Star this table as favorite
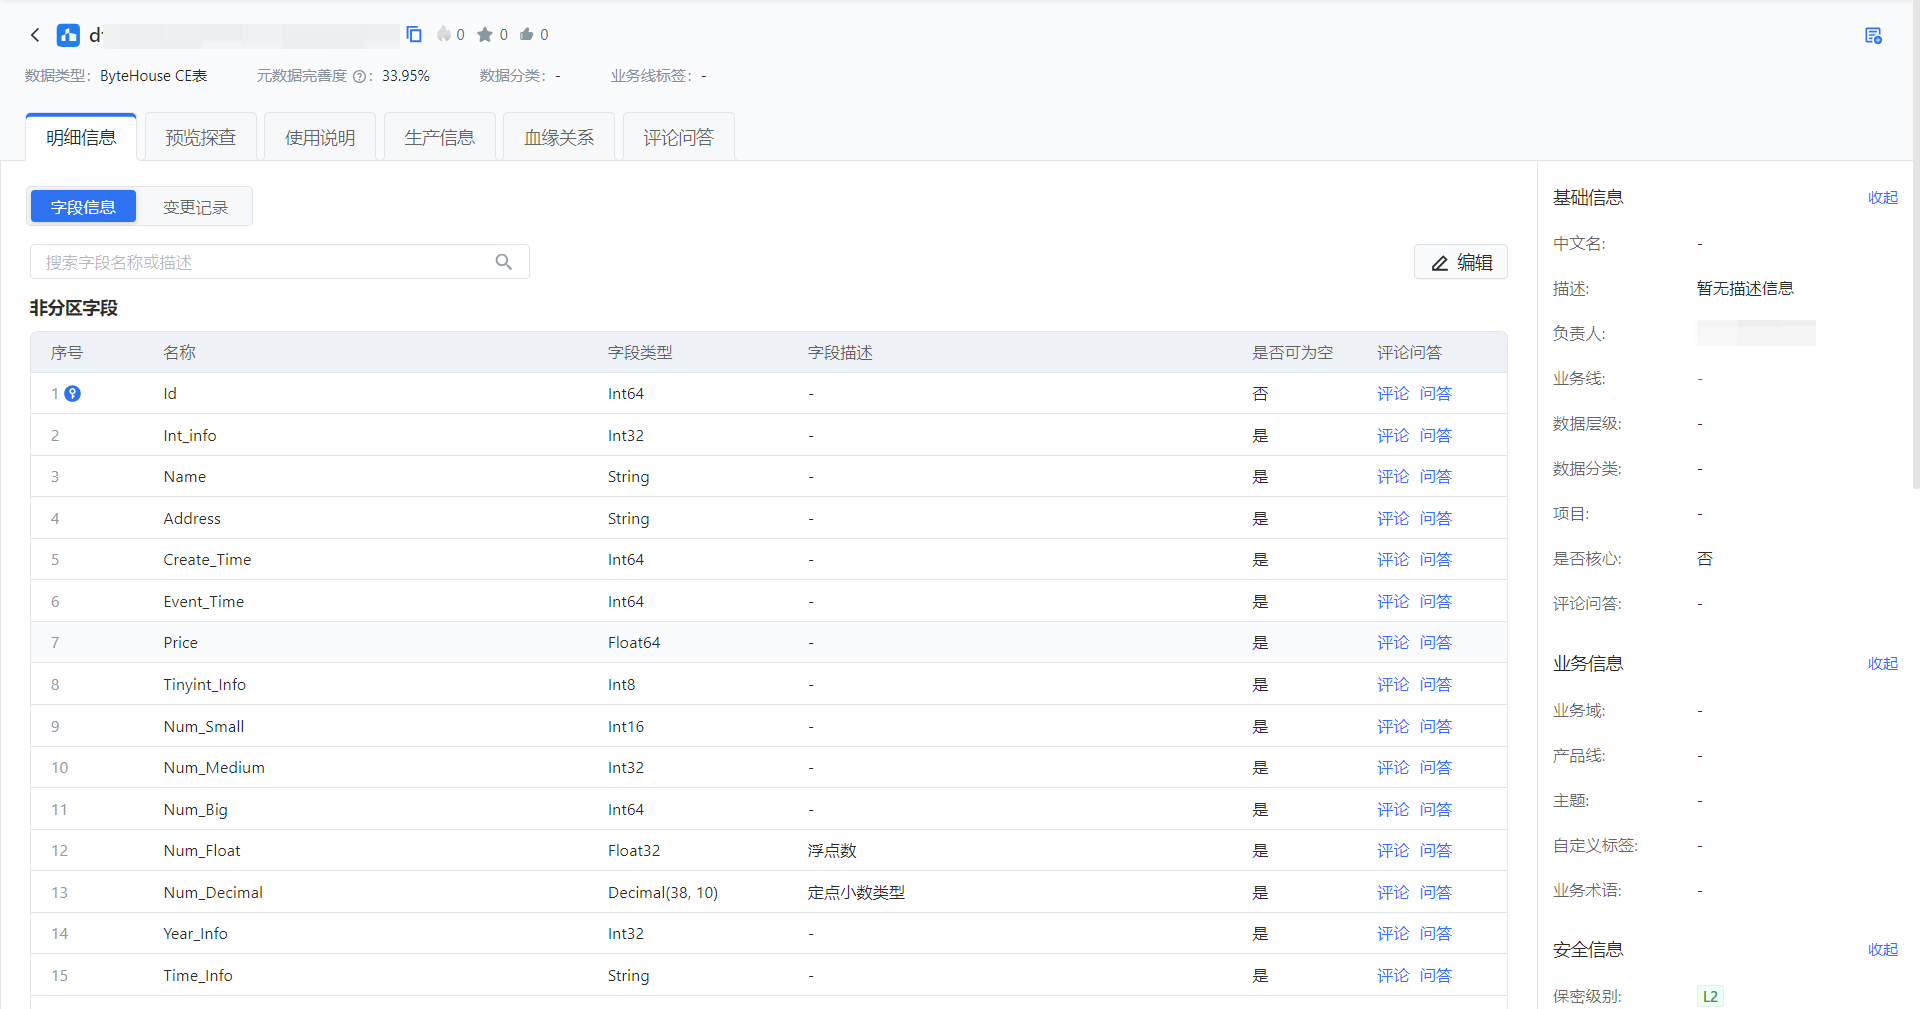Viewport: 1920px width, 1009px height. pyautogui.click(x=485, y=35)
